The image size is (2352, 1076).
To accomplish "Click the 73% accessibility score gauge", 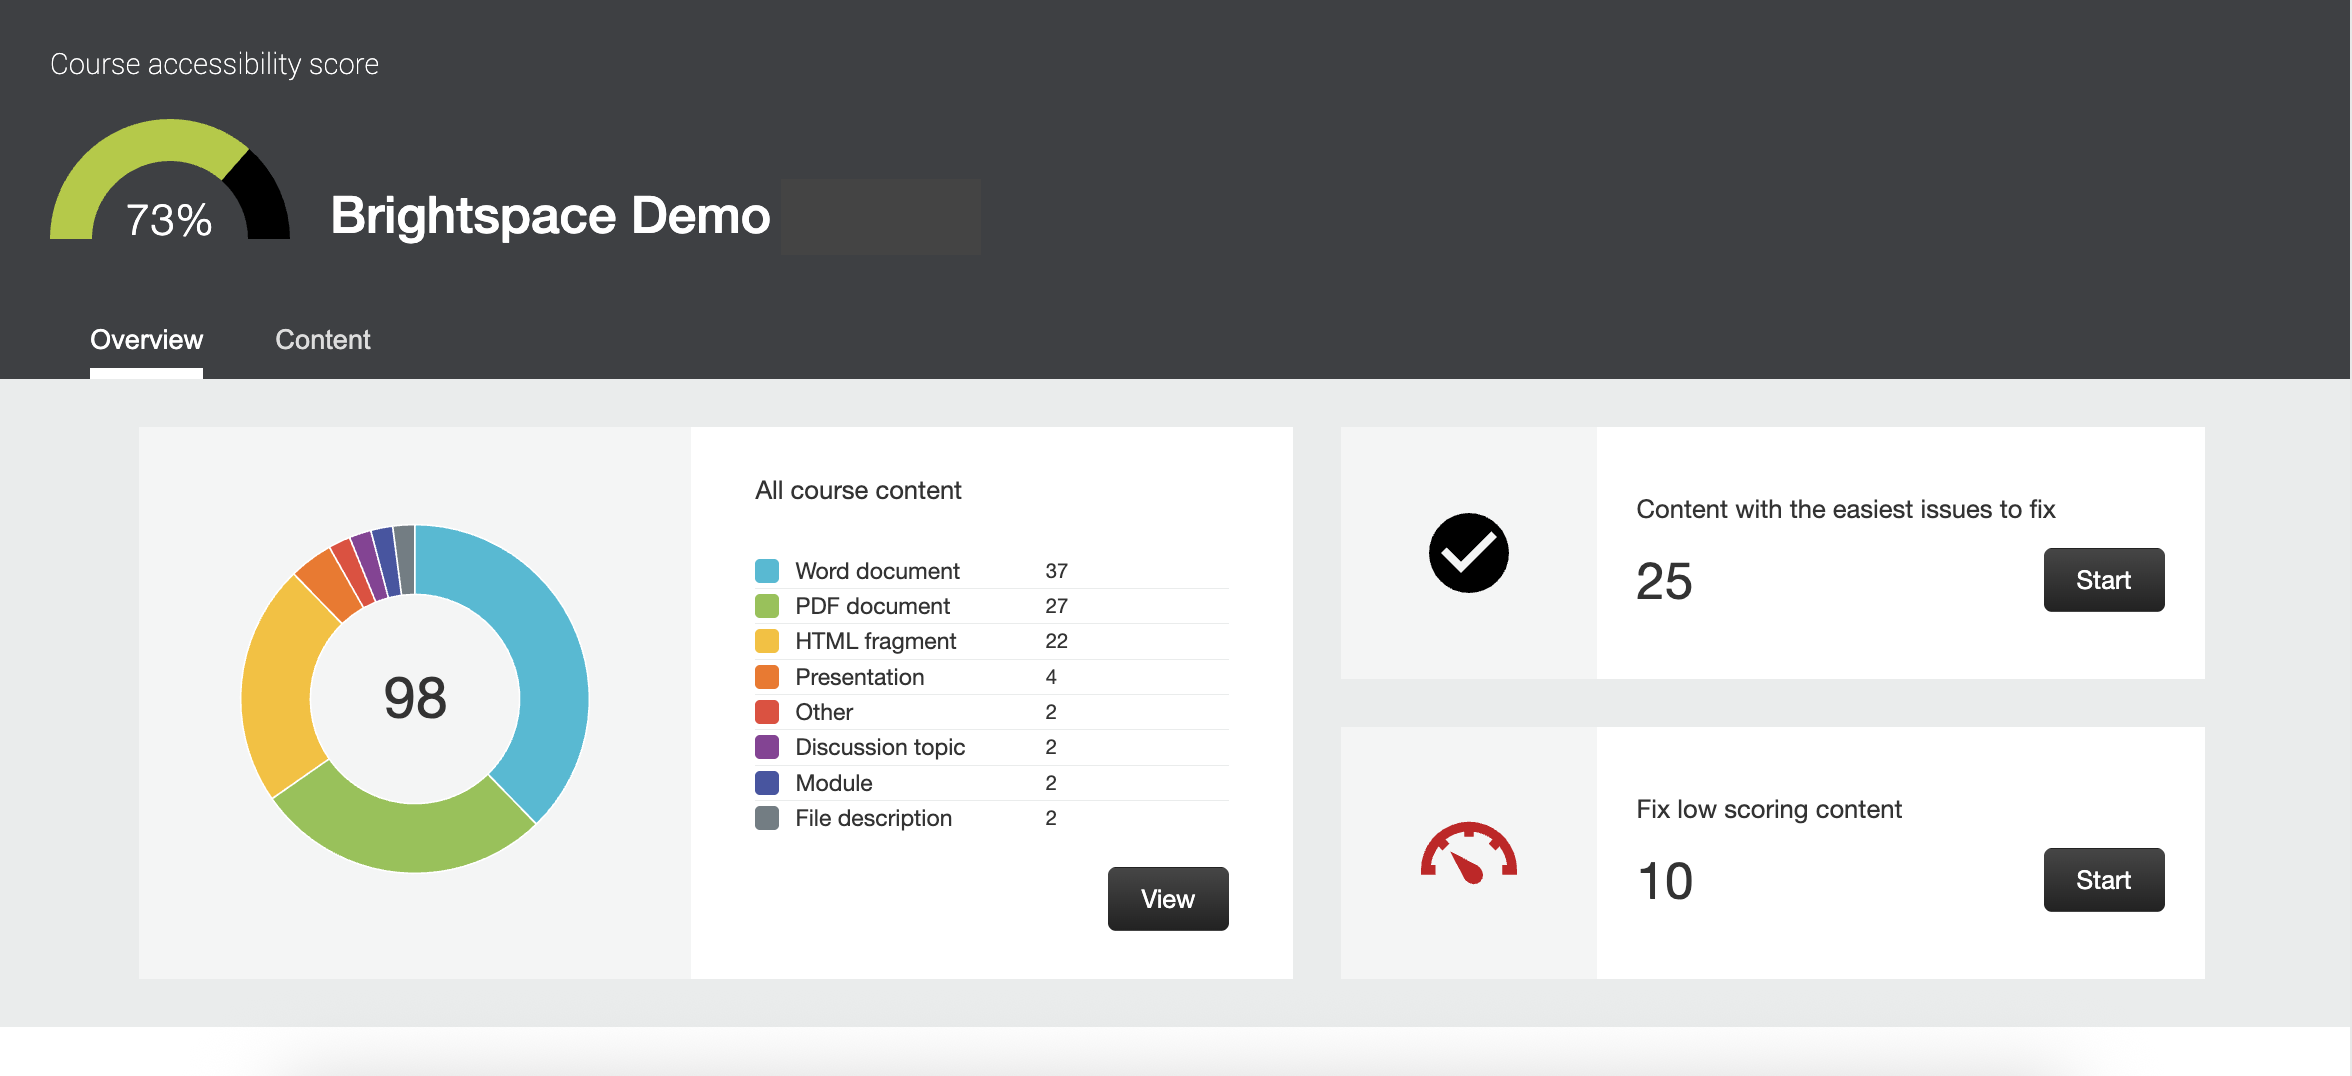I will pyautogui.click(x=170, y=179).
